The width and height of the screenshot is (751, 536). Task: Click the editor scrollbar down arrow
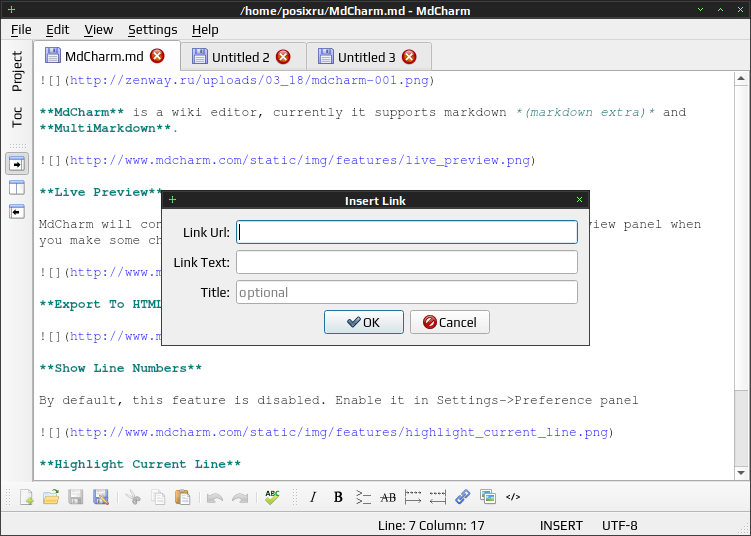click(x=741, y=473)
